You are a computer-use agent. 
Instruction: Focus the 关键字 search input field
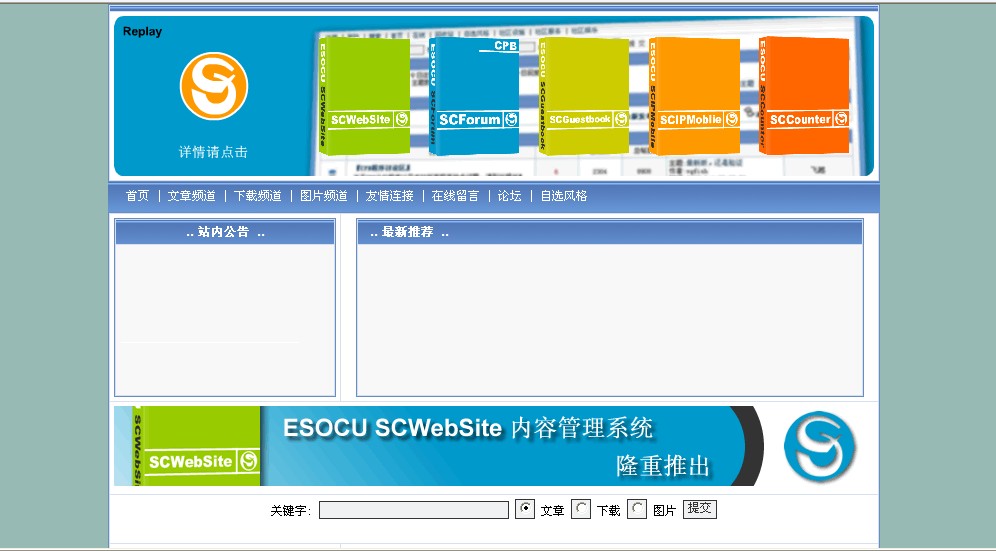pyautogui.click(x=414, y=510)
